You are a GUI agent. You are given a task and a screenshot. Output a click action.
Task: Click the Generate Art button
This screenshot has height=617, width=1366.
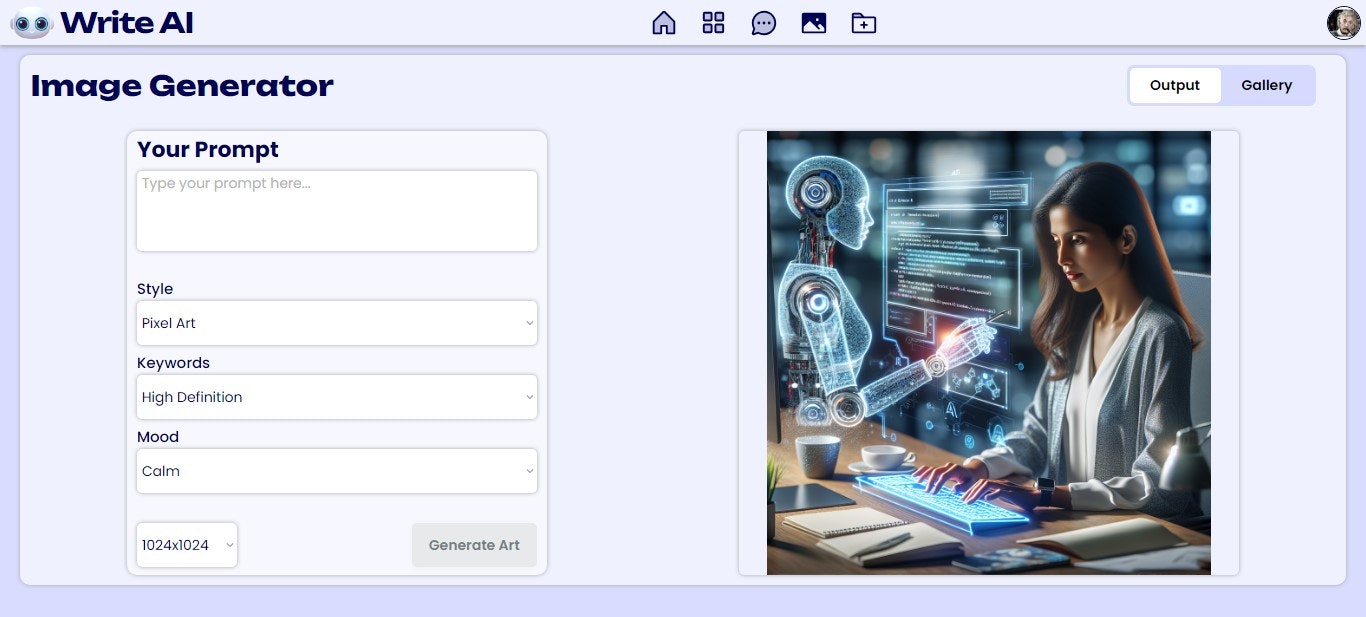[474, 545]
